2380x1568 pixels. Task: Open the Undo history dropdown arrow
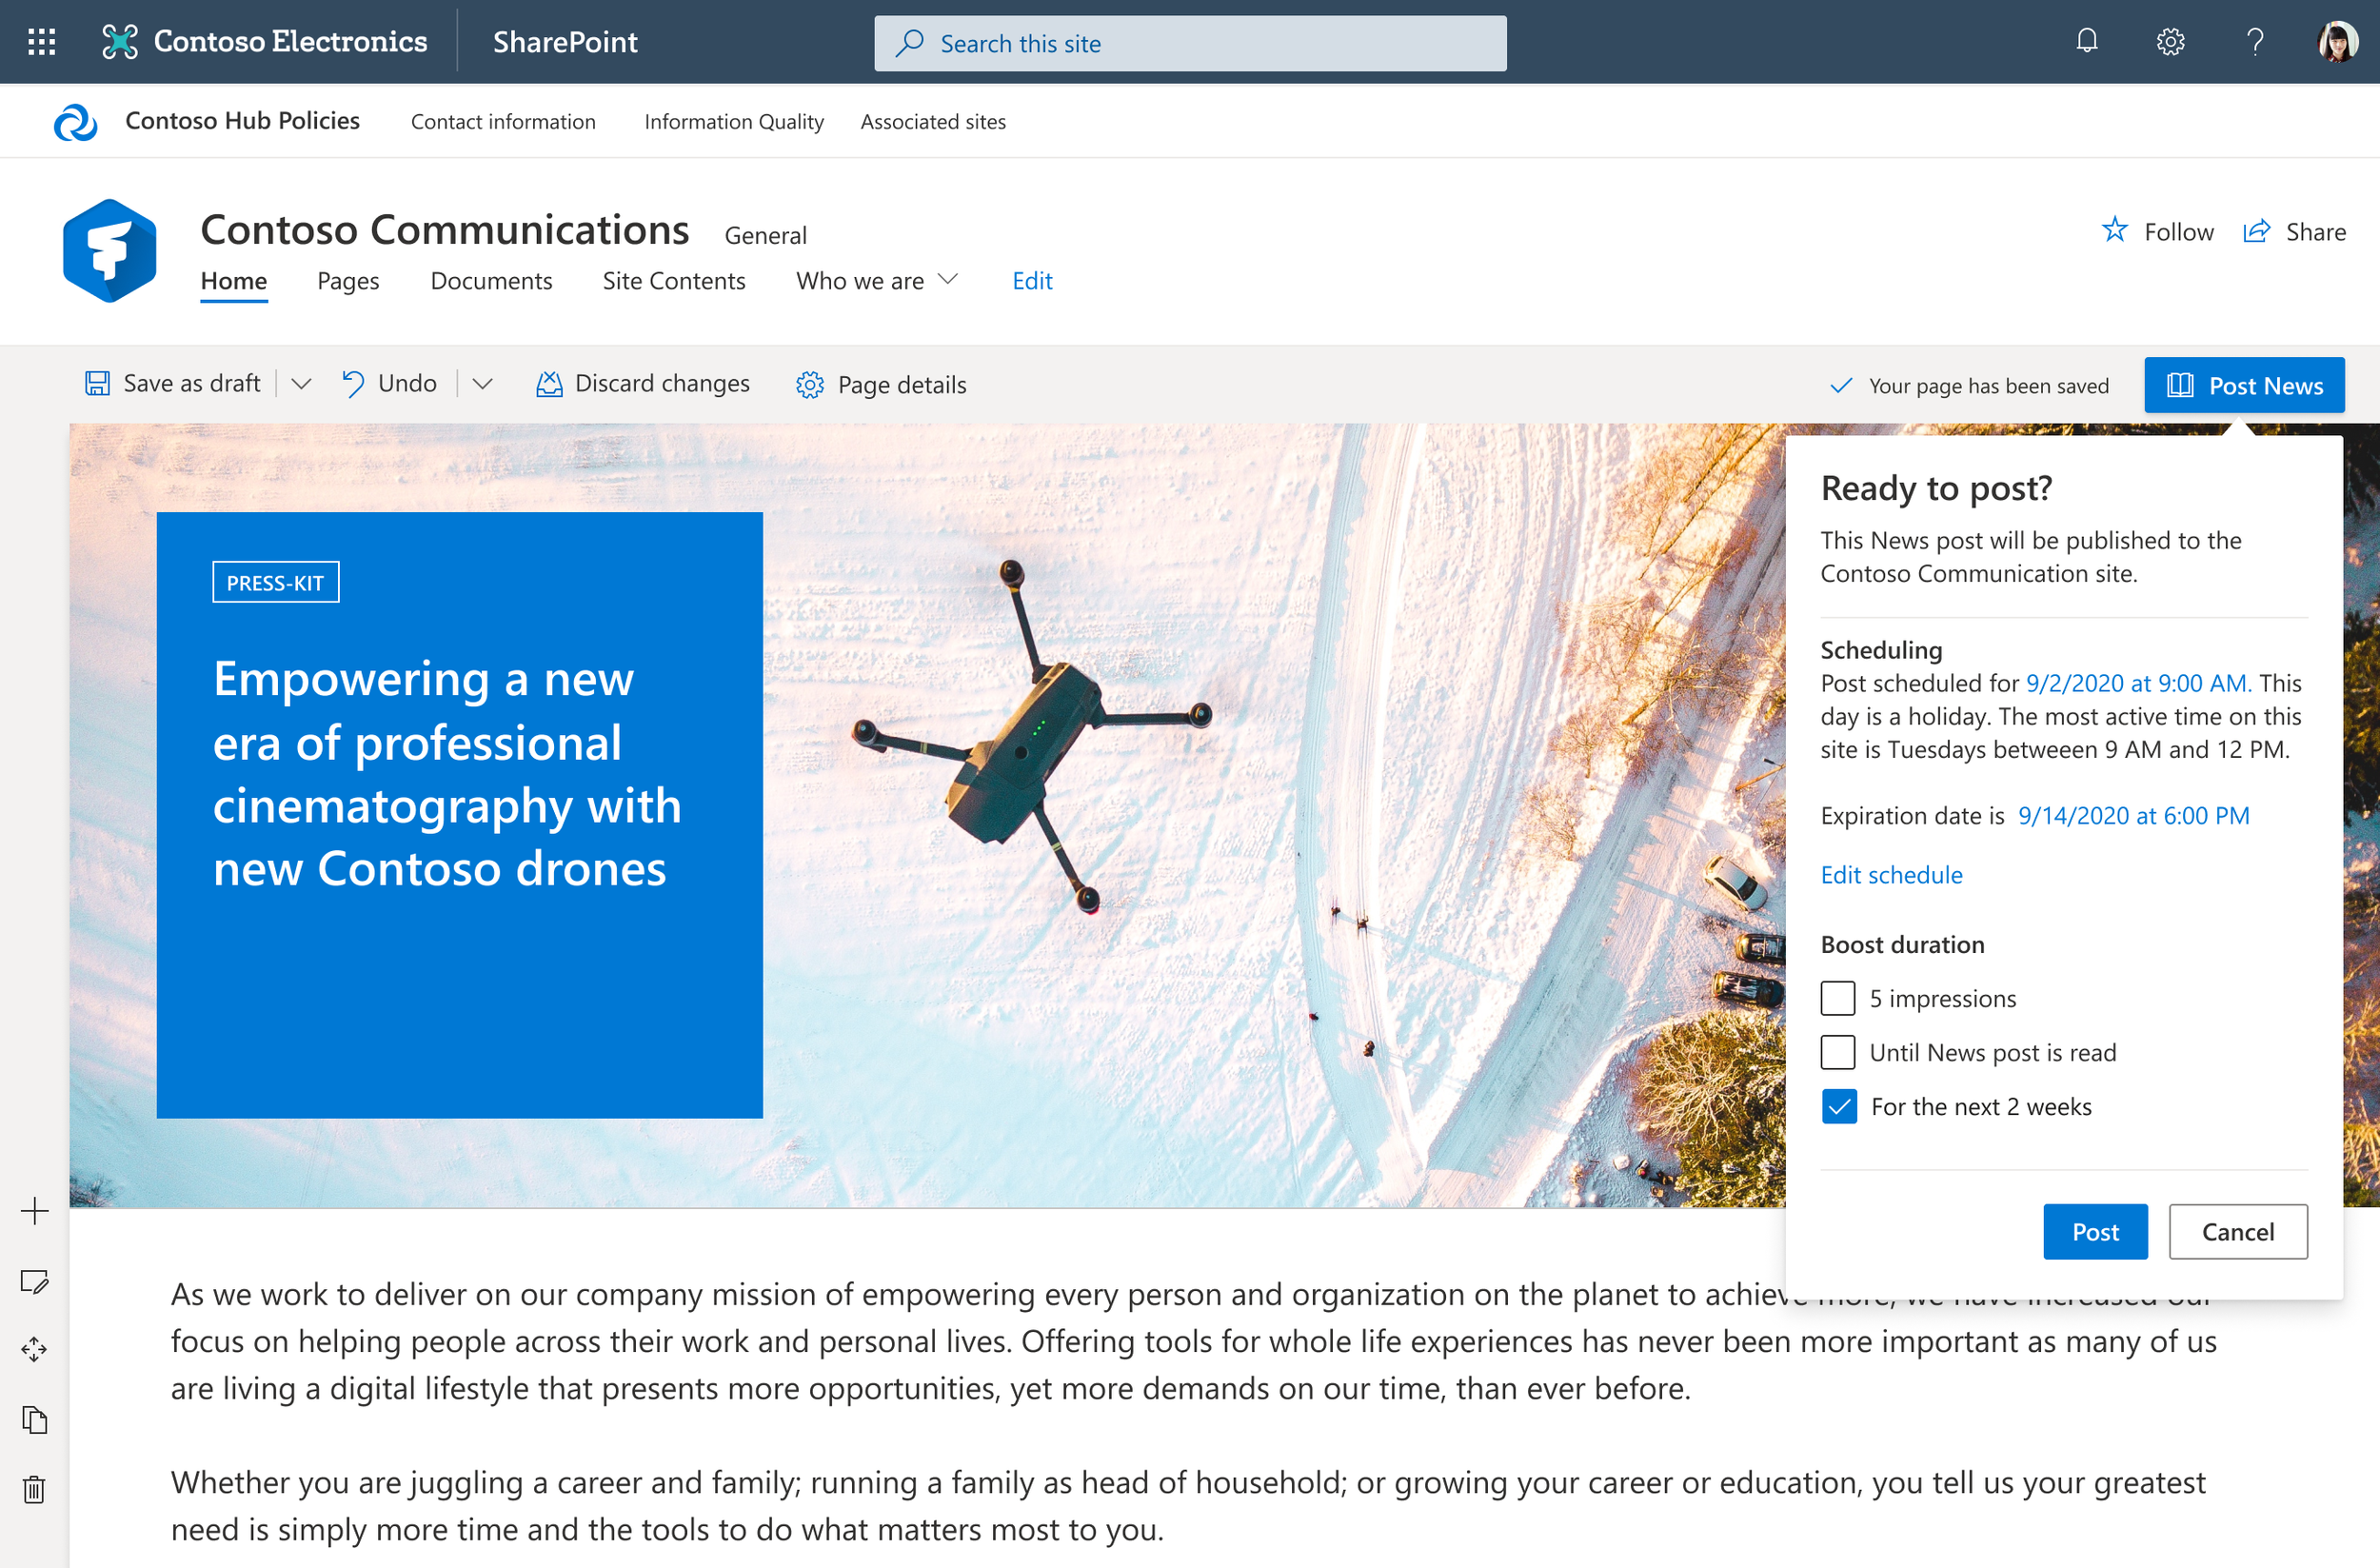482,384
